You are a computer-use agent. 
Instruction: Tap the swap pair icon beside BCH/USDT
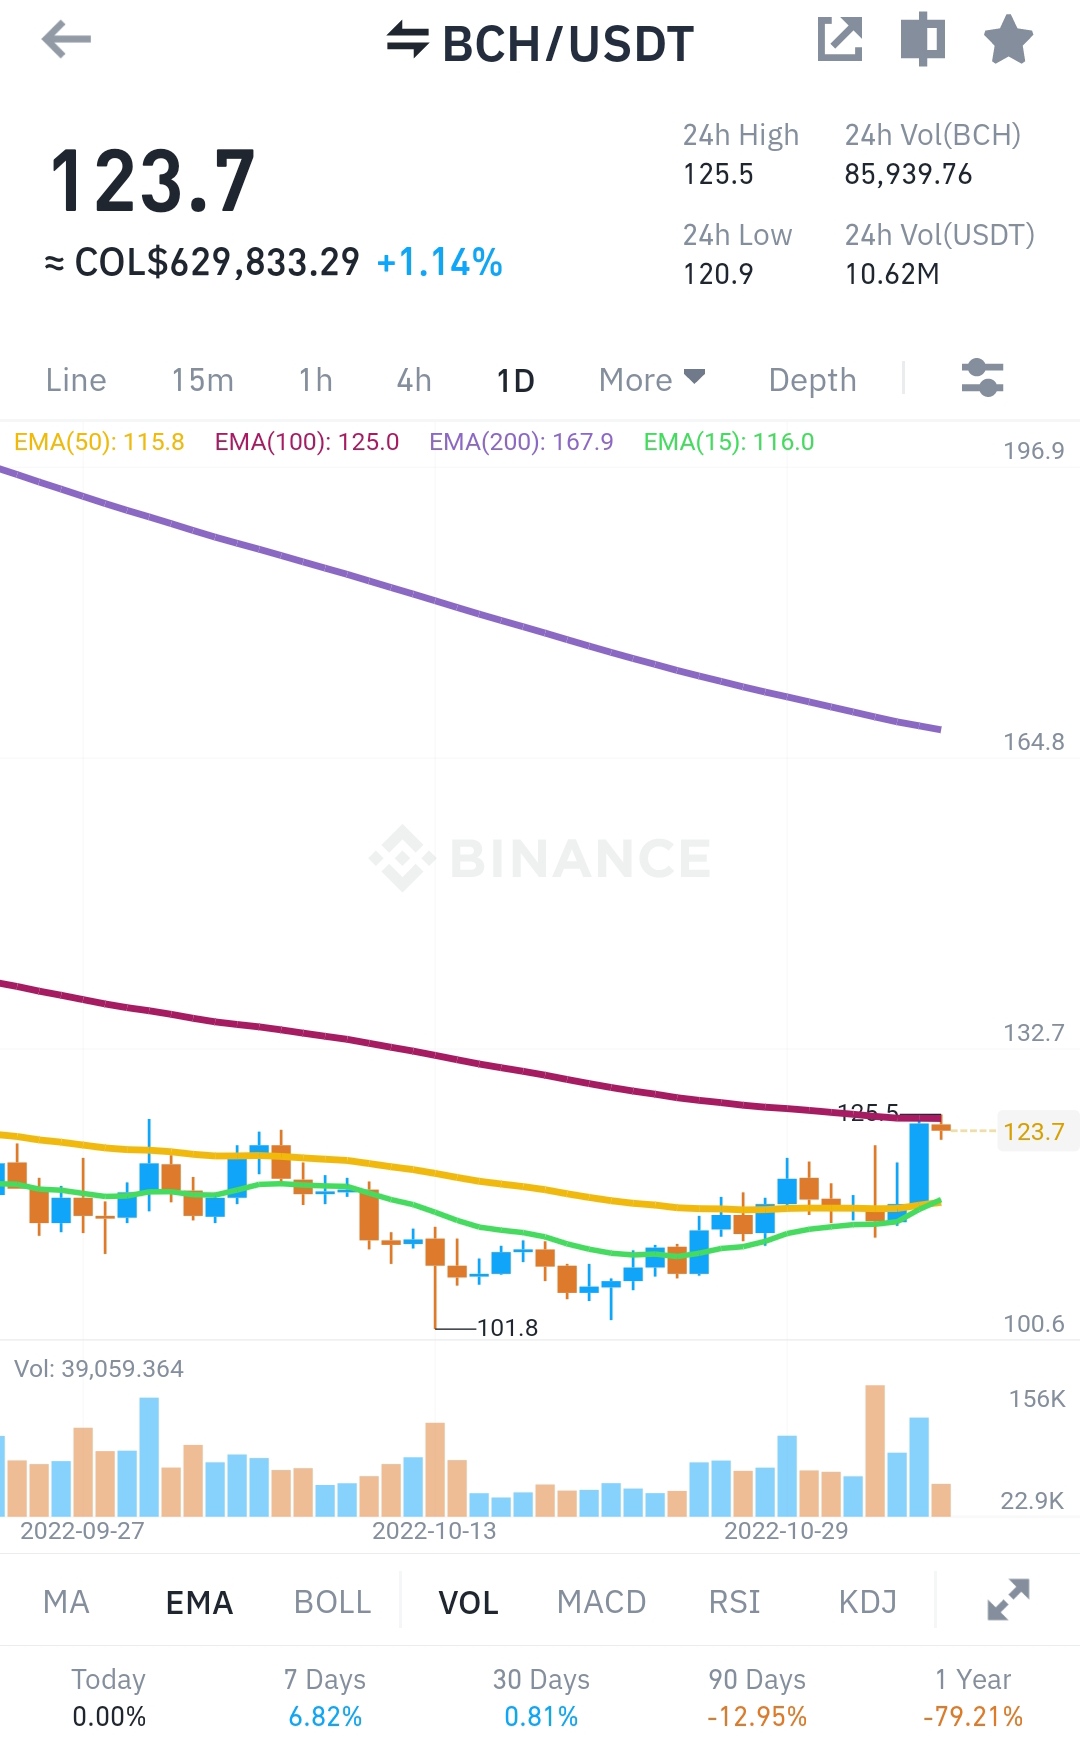click(x=408, y=40)
